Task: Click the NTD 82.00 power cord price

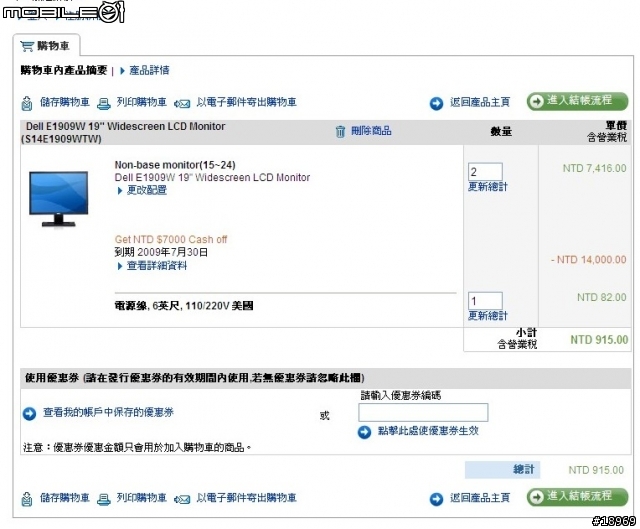Action: (x=602, y=297)
